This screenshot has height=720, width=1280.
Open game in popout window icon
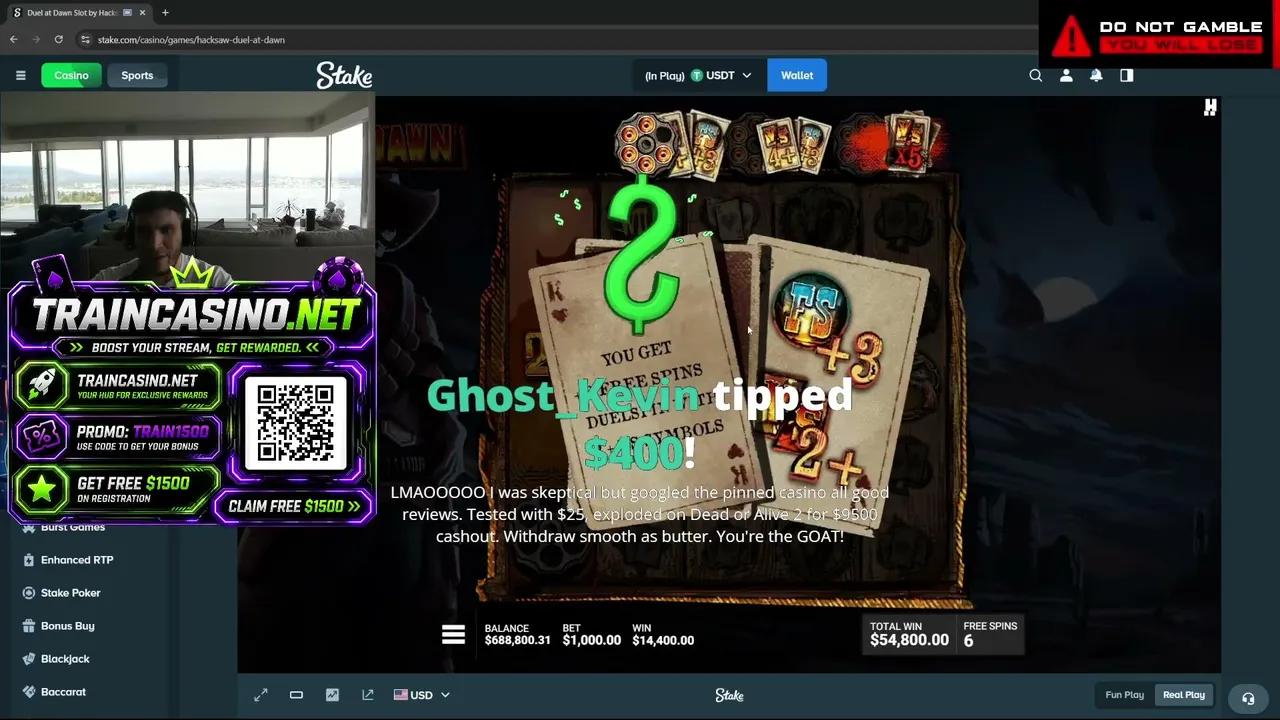point(368,695)
